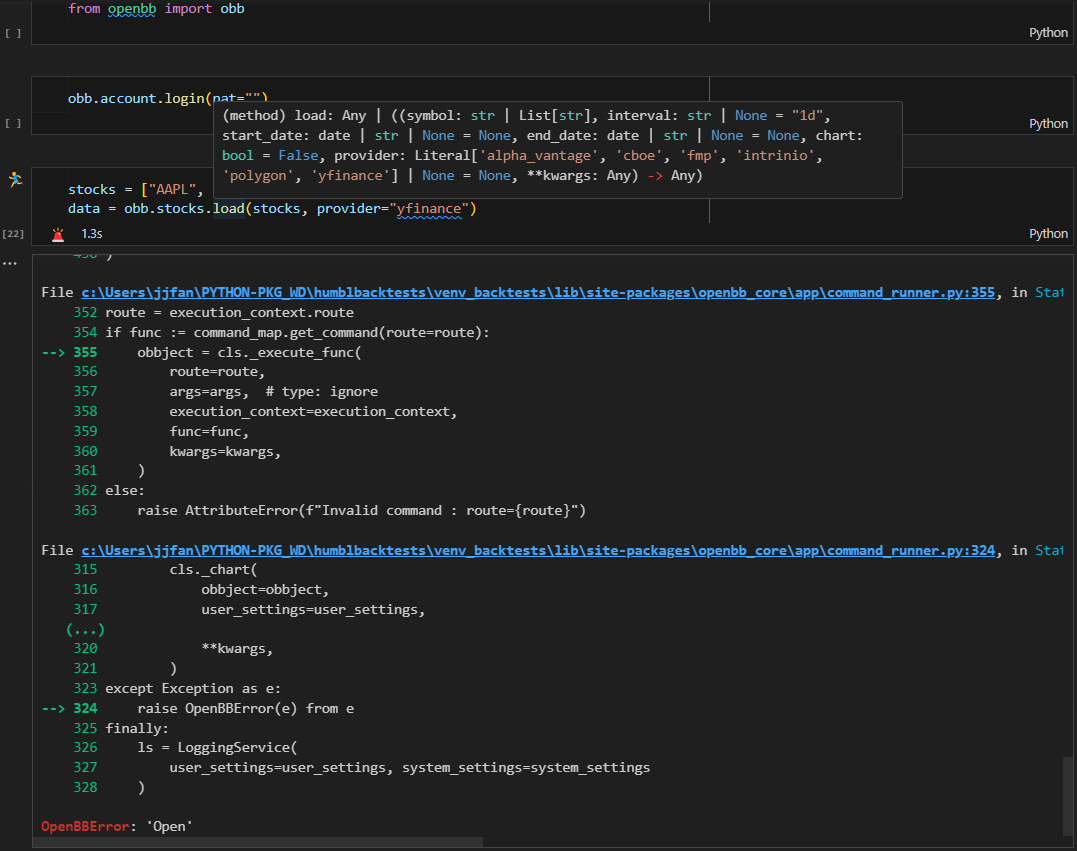1077x851 pixels.
Task: Click line 363 'raise AttributeError' in traceback
Action: coord(361,510)
